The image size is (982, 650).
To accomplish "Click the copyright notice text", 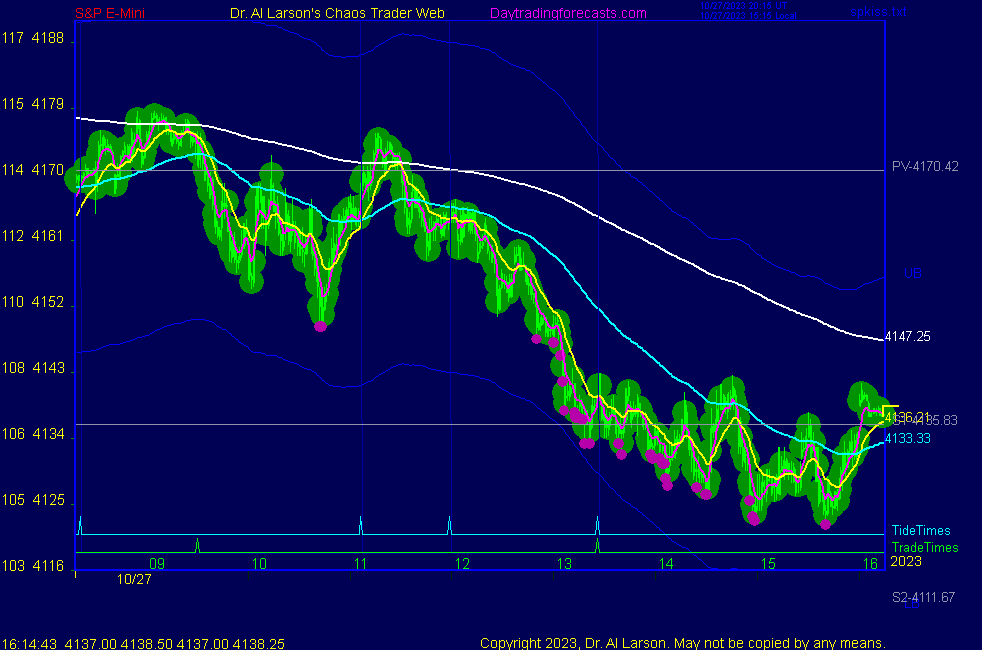I will 683,643.
